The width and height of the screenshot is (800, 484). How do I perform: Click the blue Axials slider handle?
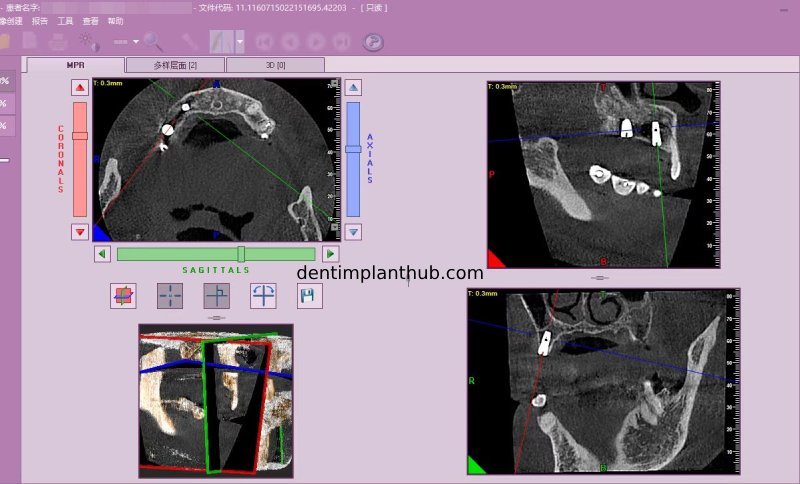[x=354, y=149]
